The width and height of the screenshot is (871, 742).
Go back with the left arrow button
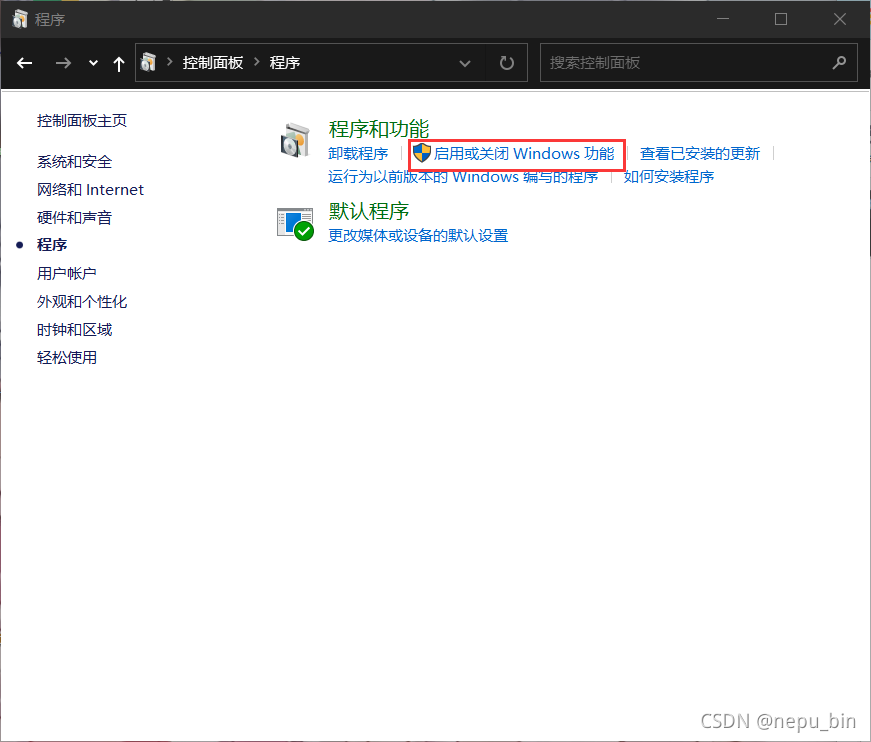[24, 63]
